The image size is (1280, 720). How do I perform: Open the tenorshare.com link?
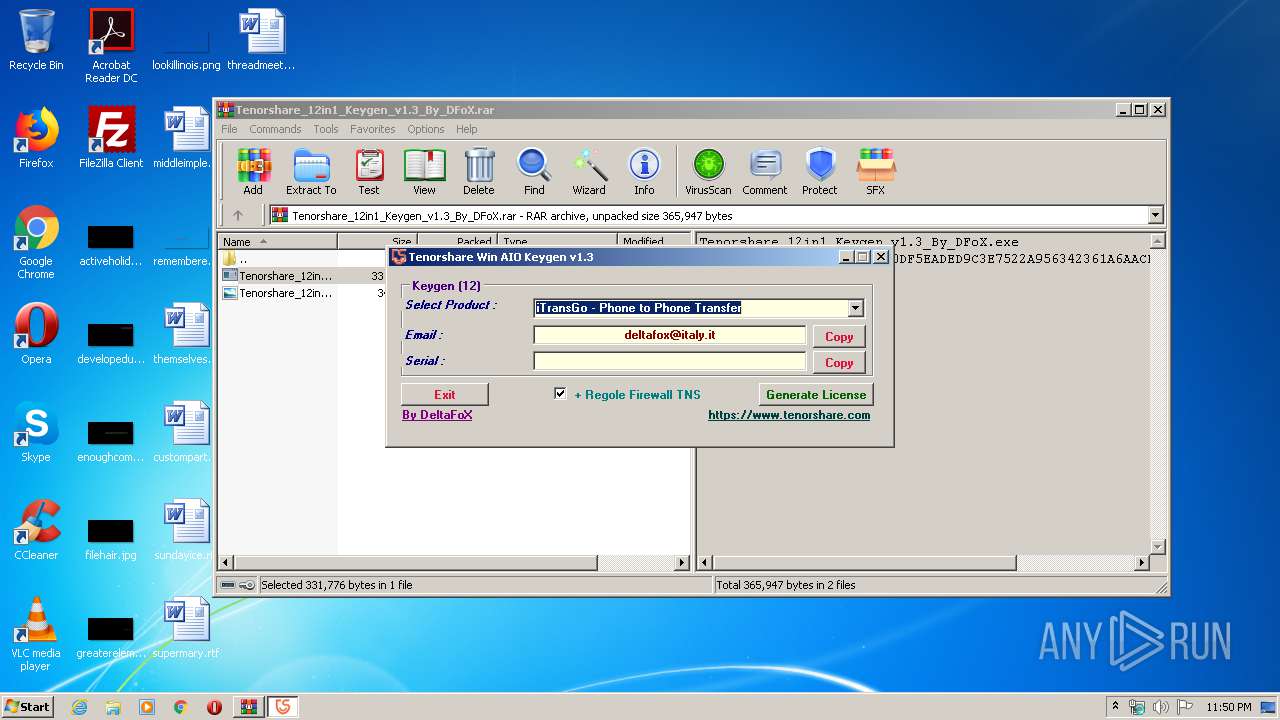789,415
